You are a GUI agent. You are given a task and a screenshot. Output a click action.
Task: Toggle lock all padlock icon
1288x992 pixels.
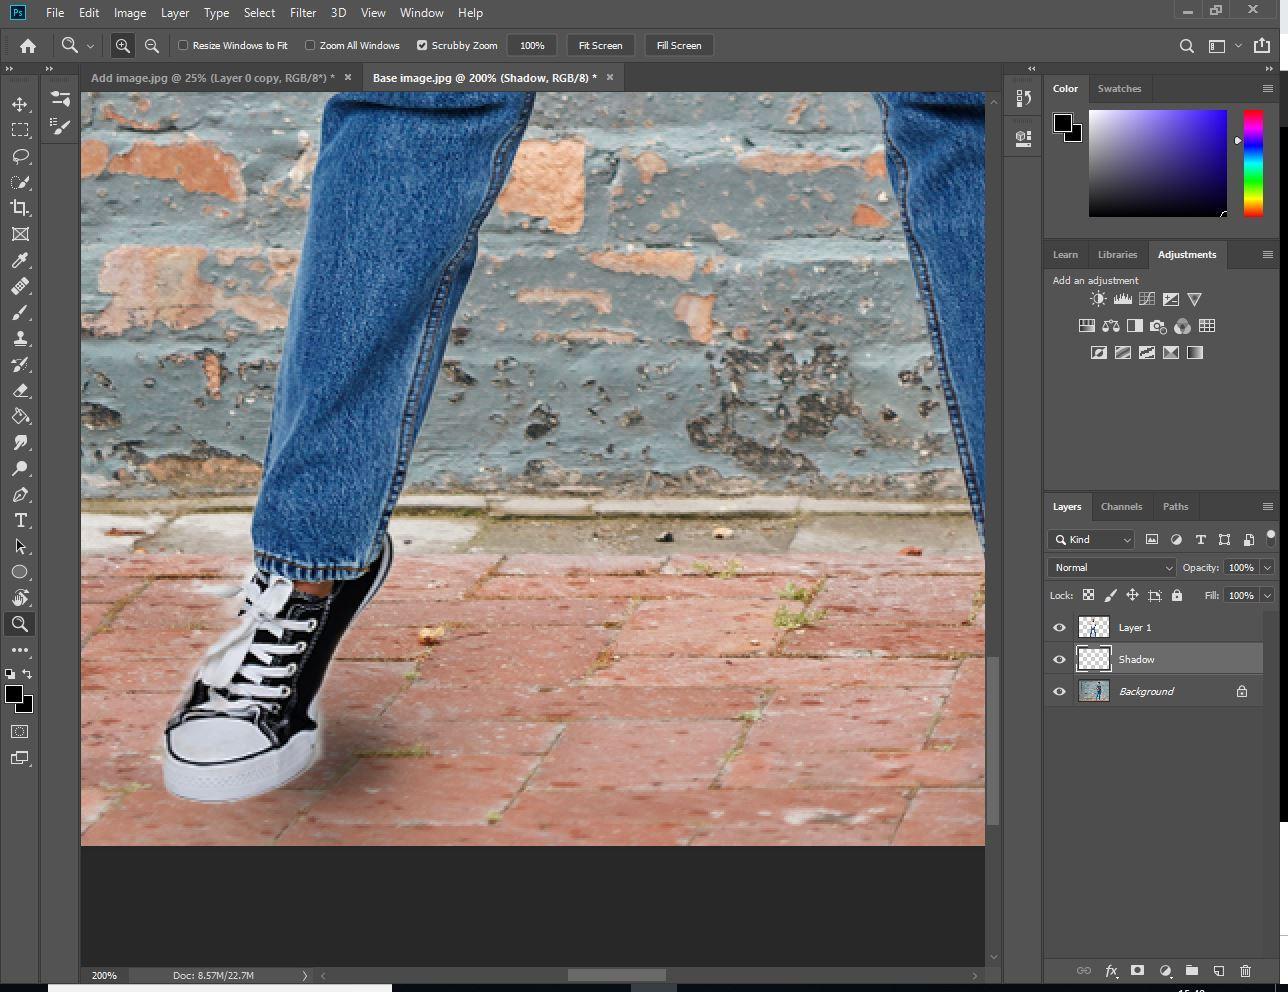1176,595
